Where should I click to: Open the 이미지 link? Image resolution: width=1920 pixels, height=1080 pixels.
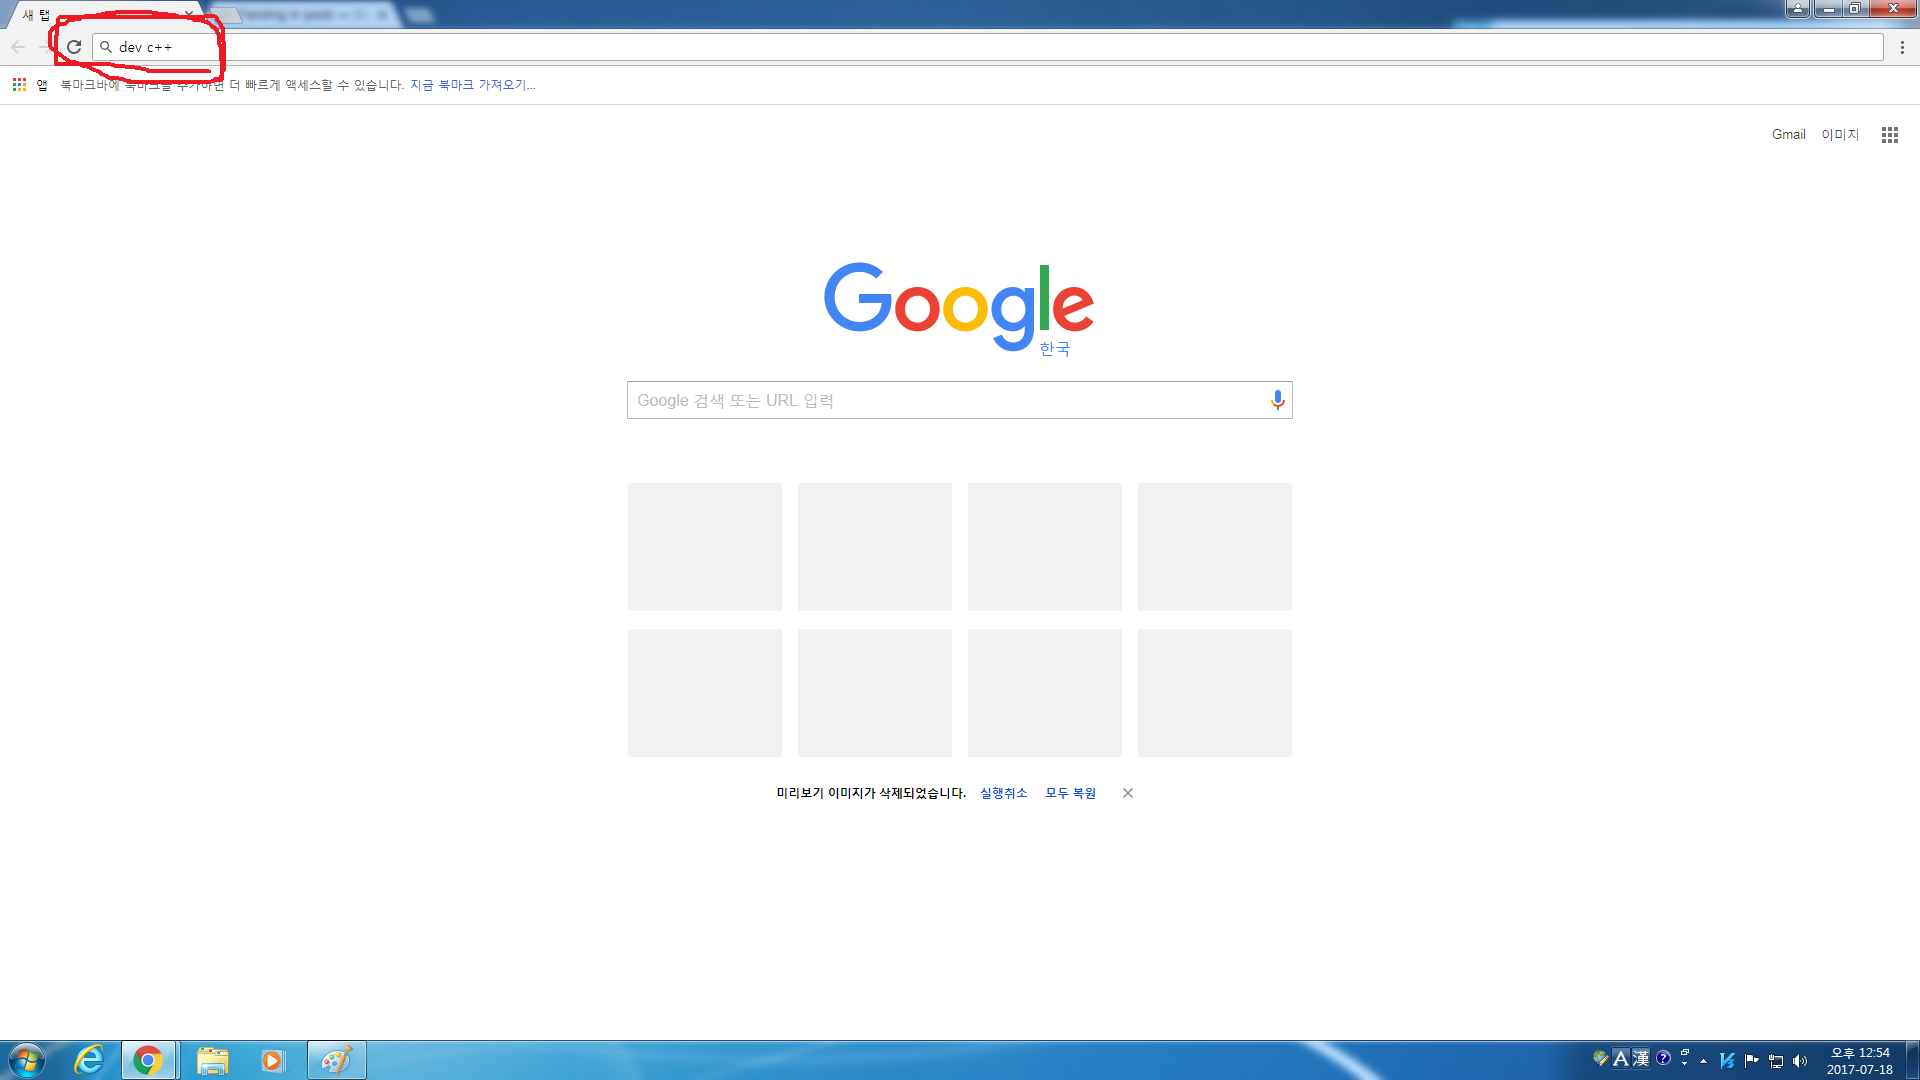[x=1839, y=134]
